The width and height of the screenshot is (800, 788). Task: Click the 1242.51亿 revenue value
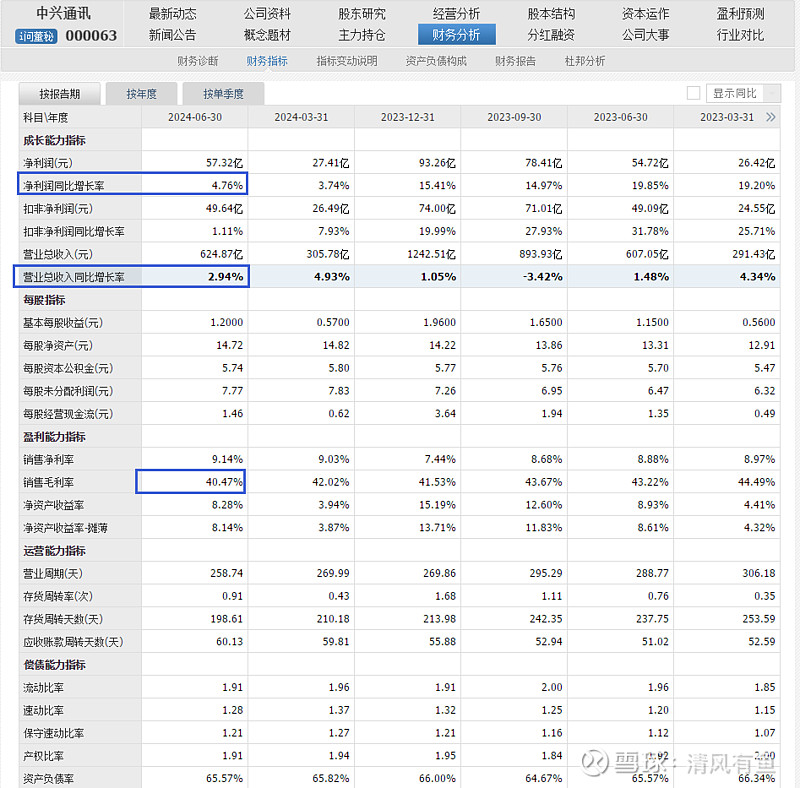431,254
